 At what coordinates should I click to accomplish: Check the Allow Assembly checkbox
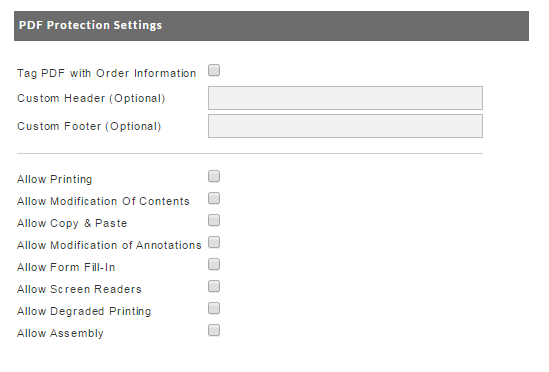coord(214,330)
